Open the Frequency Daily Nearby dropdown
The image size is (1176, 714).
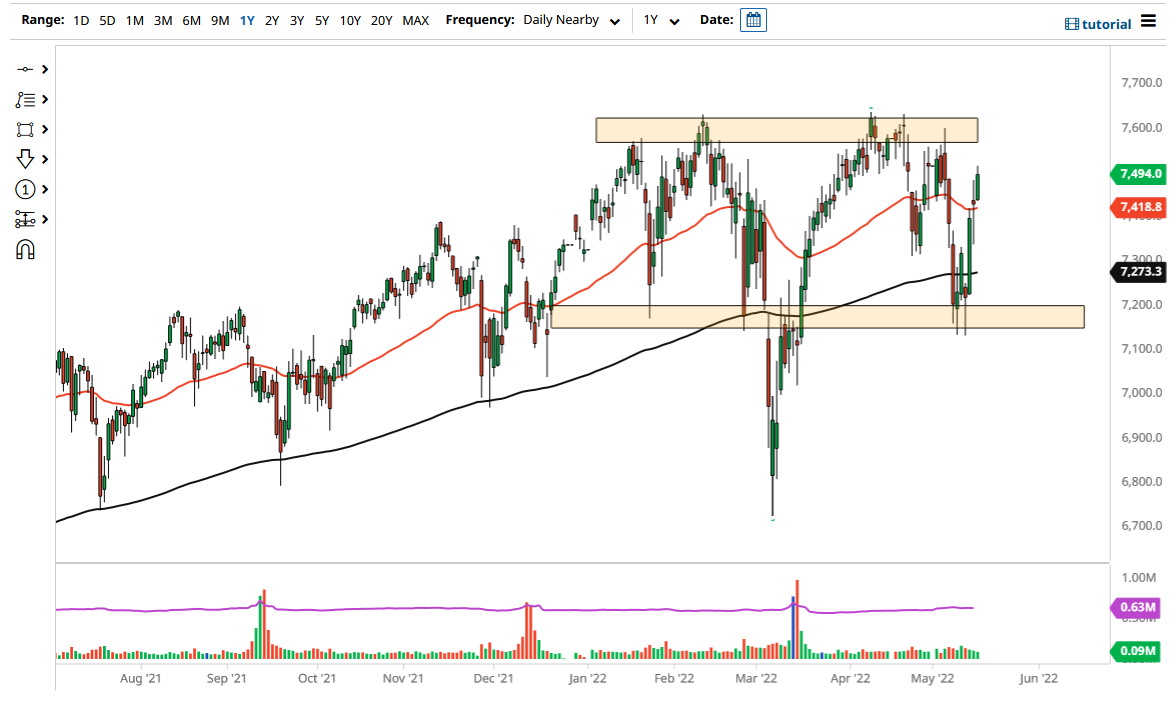click(572, 20)
